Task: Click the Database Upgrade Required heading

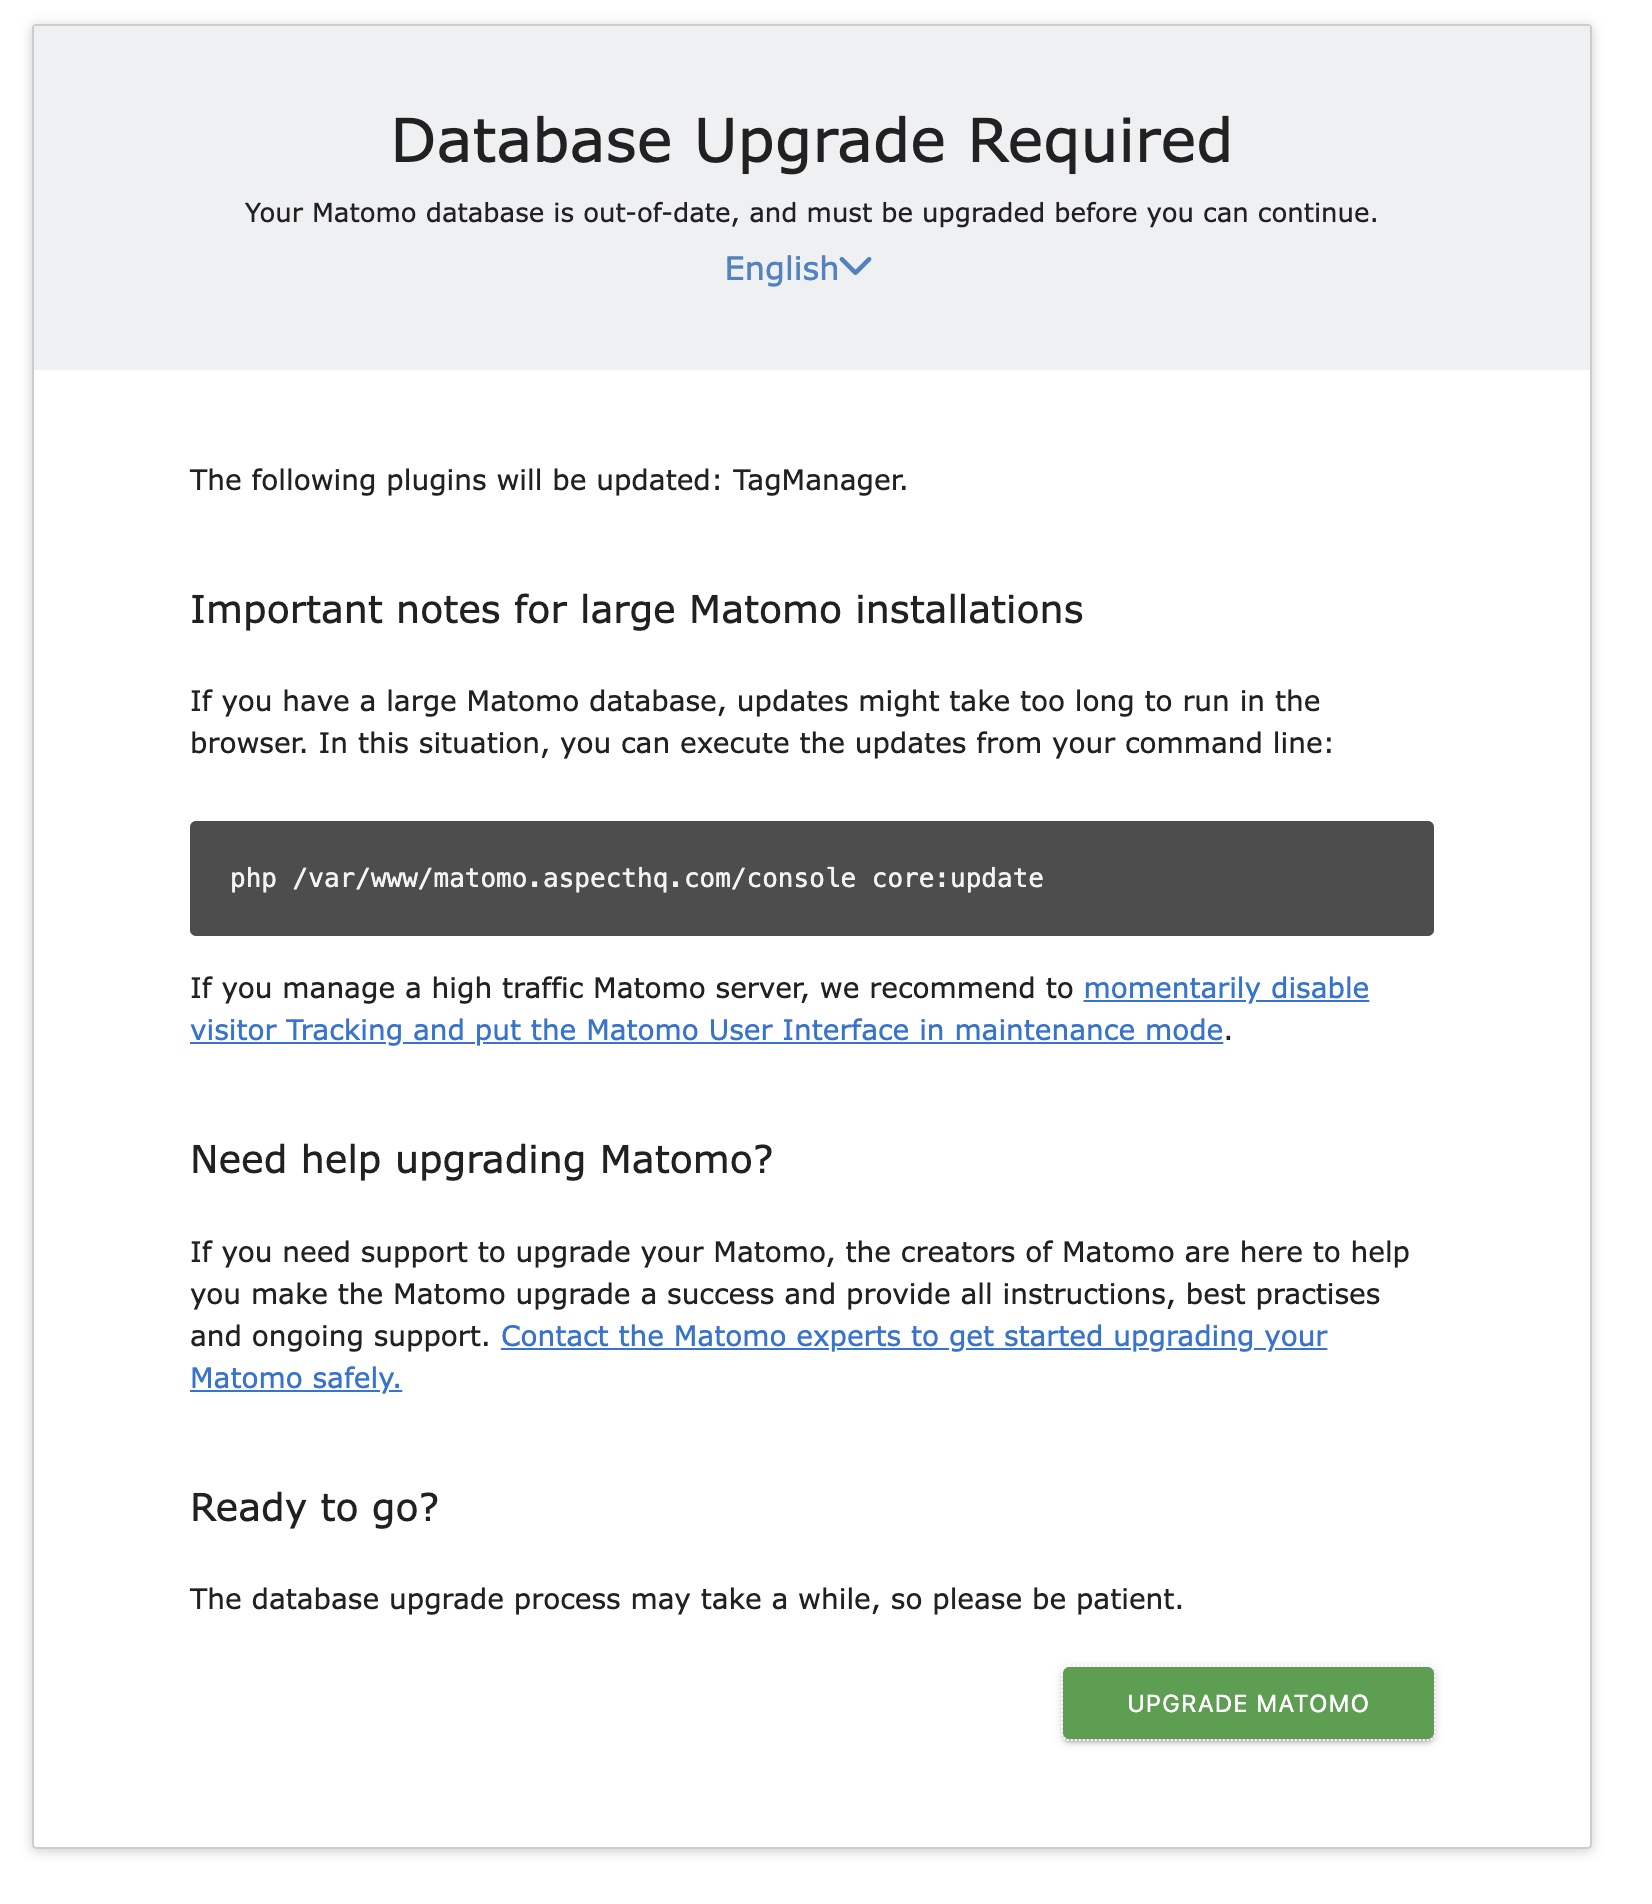Action: [x=811, y=140]
